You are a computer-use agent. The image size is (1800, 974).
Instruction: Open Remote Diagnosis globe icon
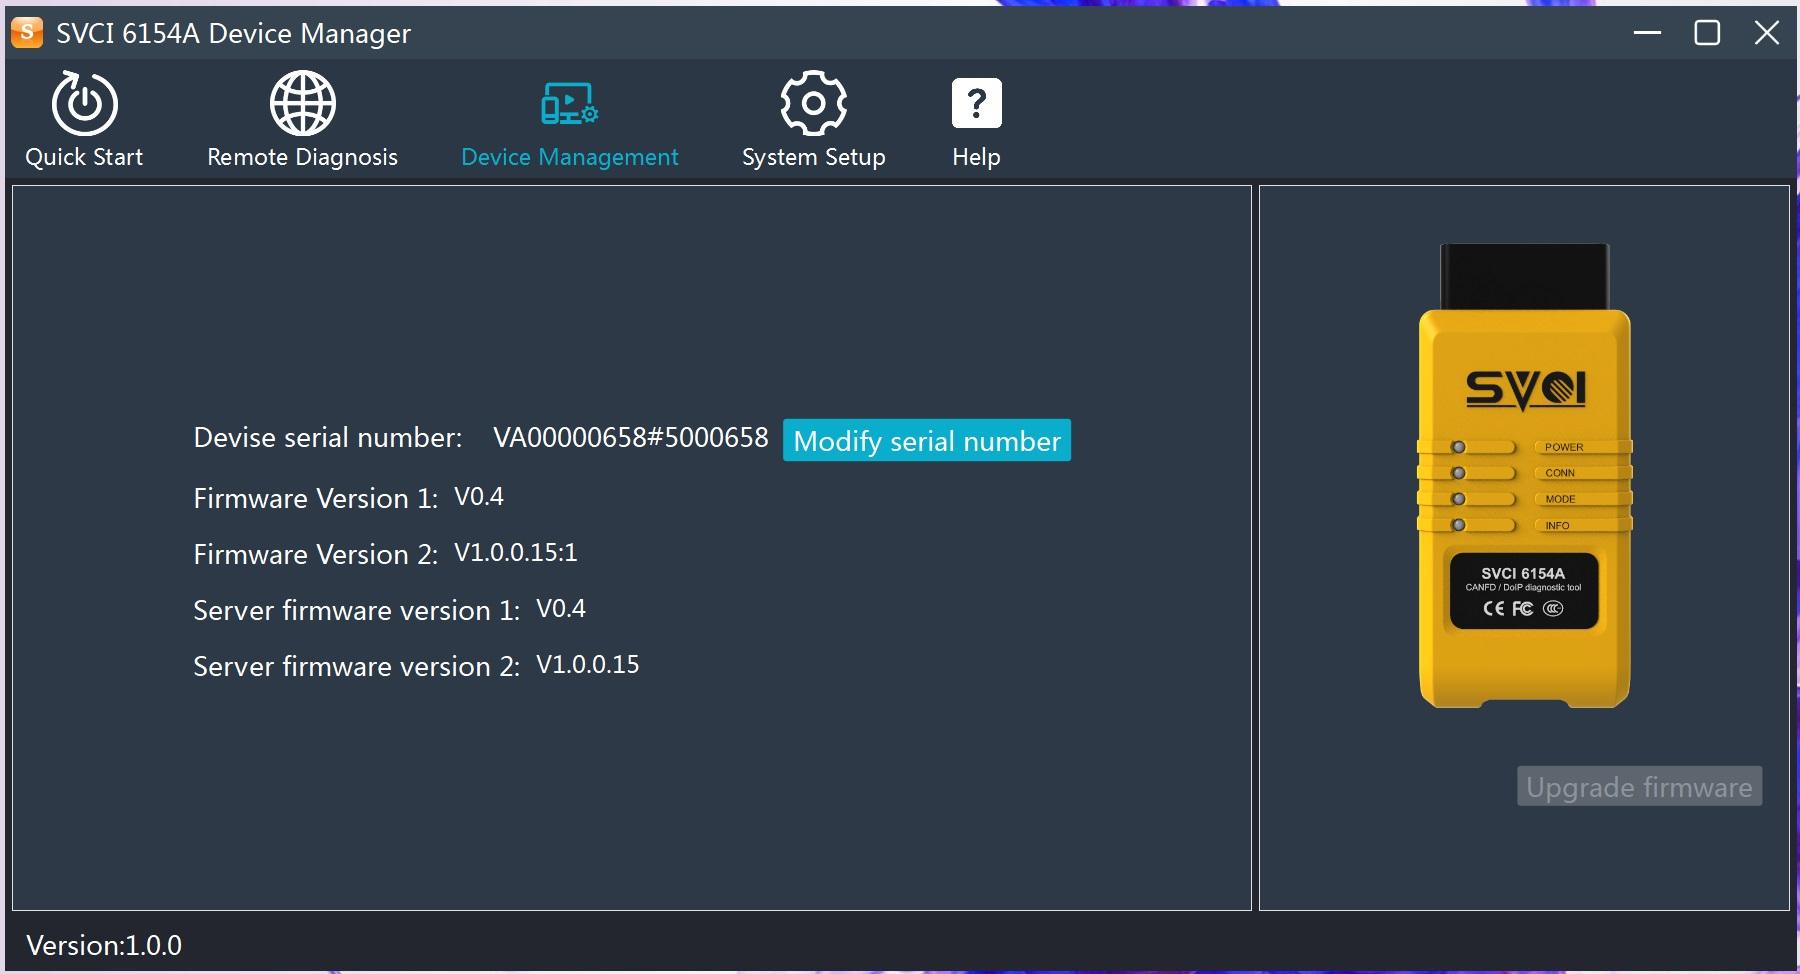coord(302,103)
